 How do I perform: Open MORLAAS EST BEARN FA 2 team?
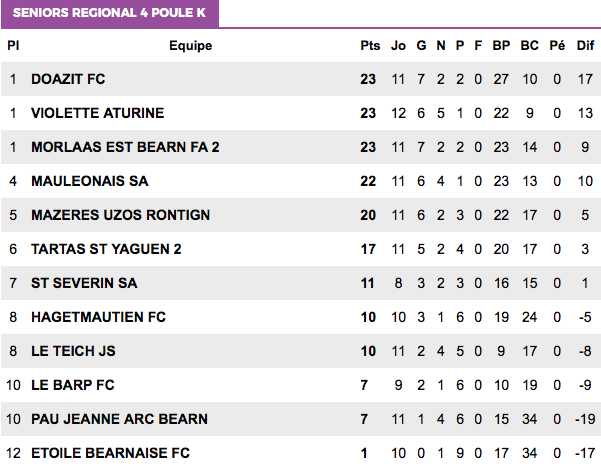click(125, 147)
